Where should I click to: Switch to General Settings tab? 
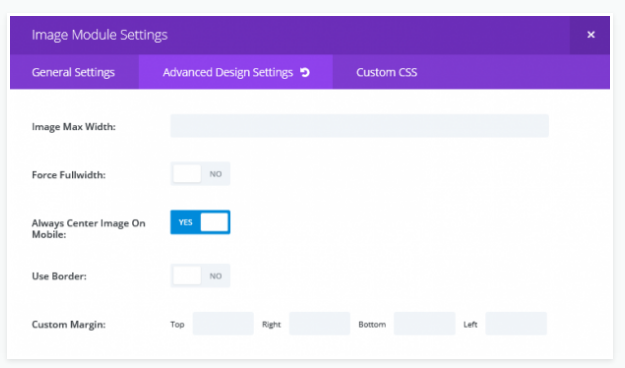pyautogui.click(x=73, y=72)
